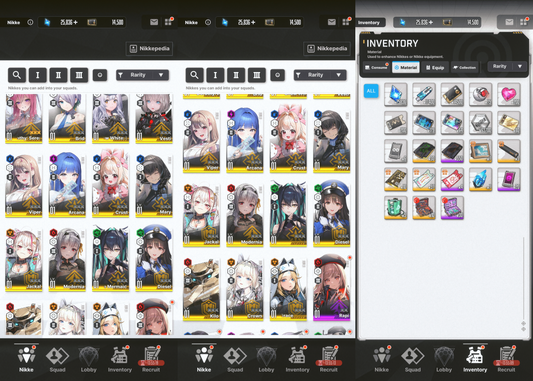Expand the Rarity sort dropdown in left panel
This screenshot has width=533, height=381.
(142, 75)
